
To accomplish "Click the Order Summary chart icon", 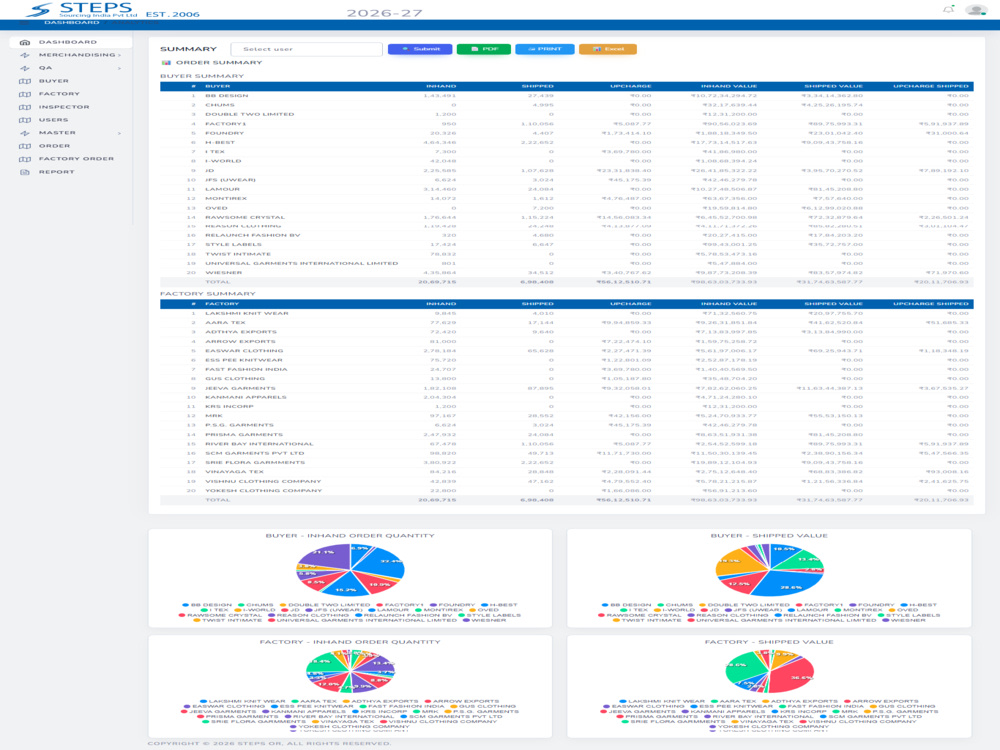I will click(166, 62).
